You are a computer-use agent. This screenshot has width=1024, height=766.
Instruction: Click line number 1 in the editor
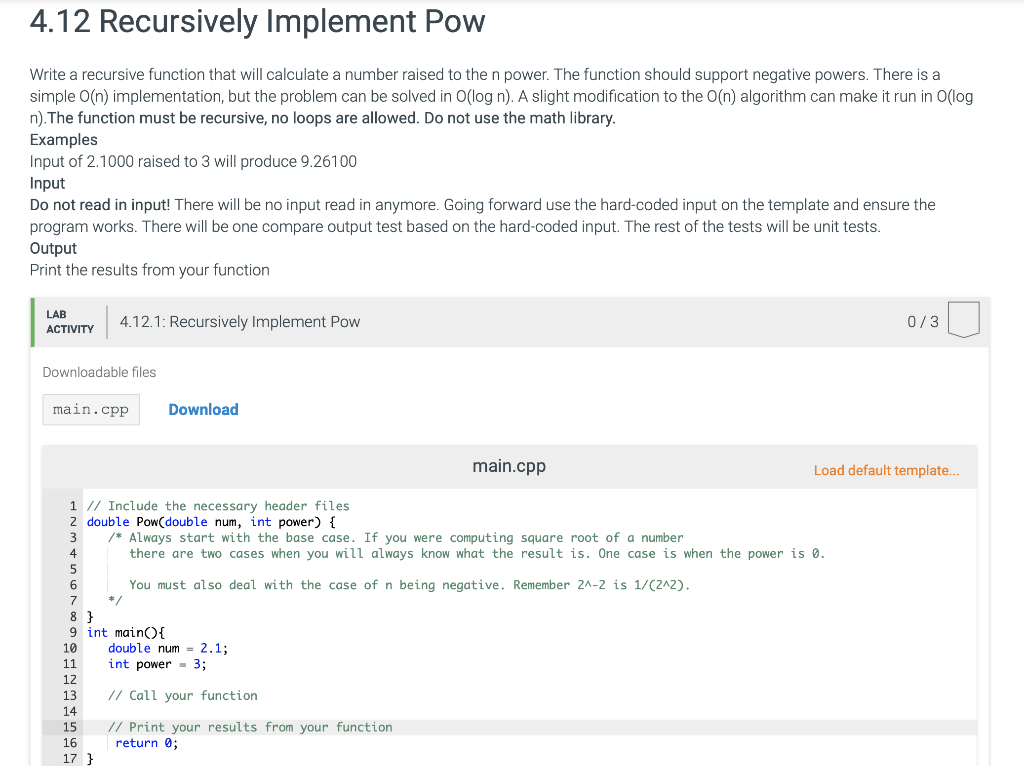[71, 505]
